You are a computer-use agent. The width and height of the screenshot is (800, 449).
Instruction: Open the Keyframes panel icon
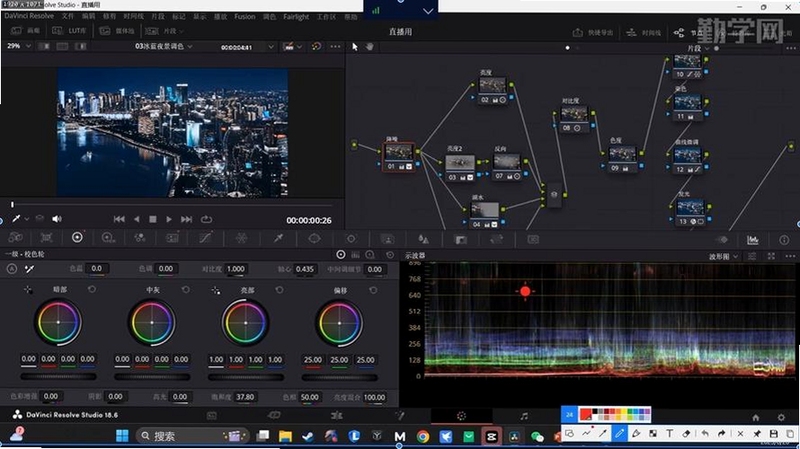tap(722, 240)
